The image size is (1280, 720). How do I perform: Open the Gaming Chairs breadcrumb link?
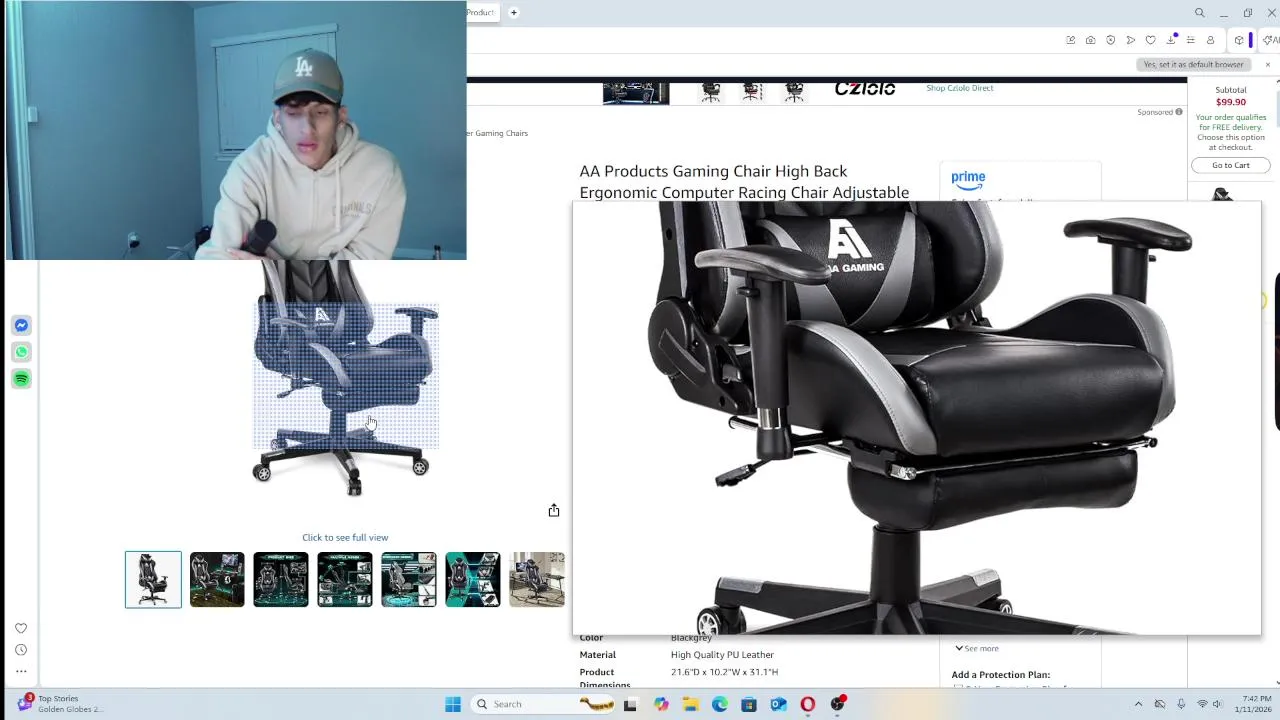tap(498, 133)
